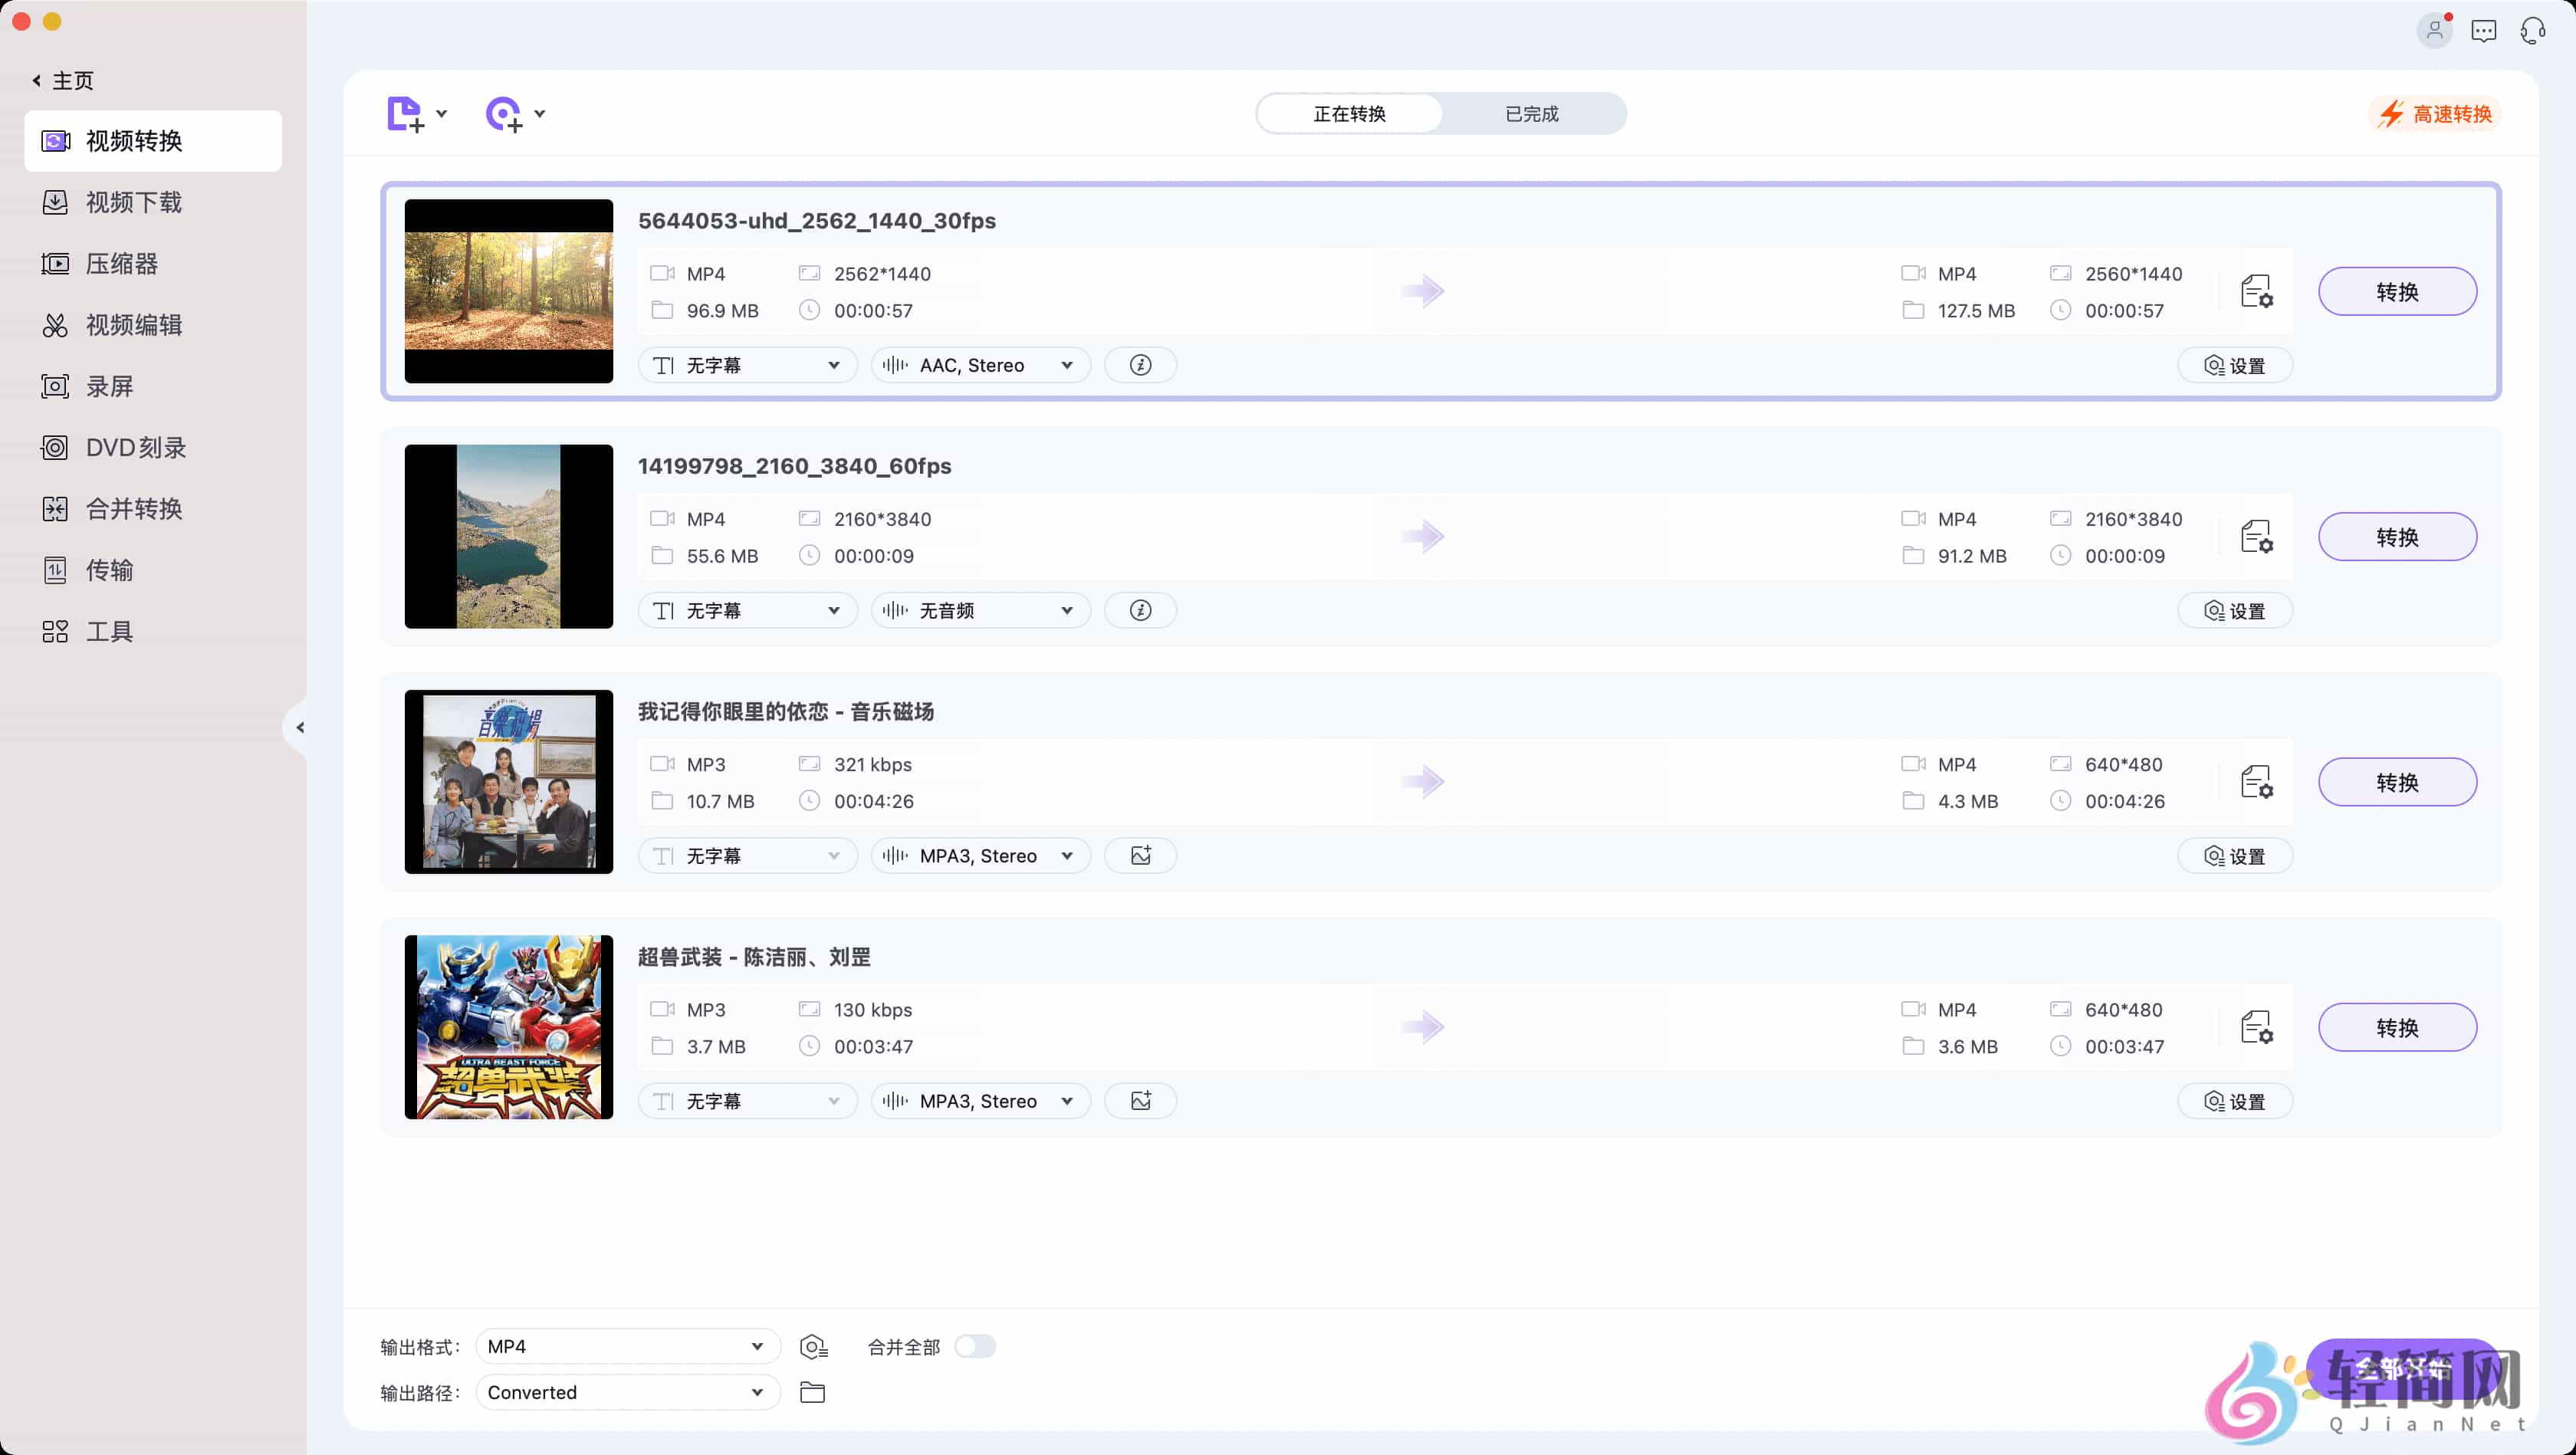Click the add file icon
The width and height of the screenshot is (2576, 1455).
(x=404, y=114)
